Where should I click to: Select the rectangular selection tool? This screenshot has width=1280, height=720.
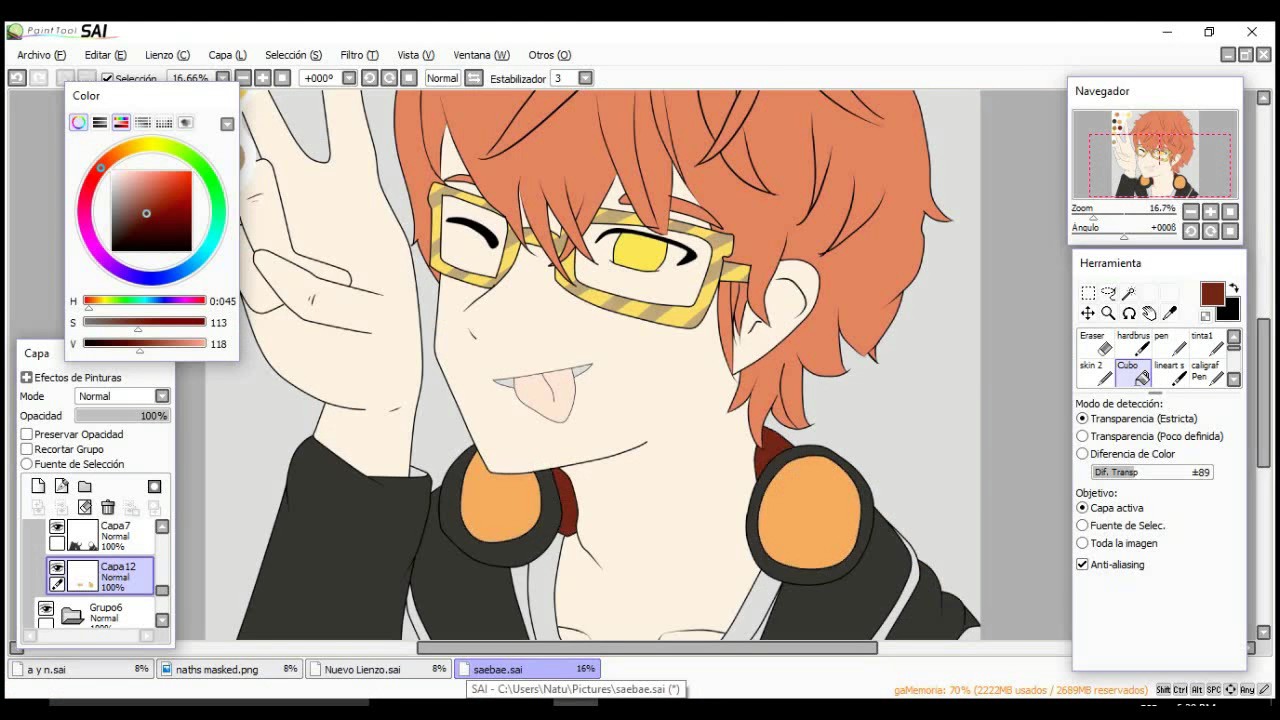[1088, 293]
